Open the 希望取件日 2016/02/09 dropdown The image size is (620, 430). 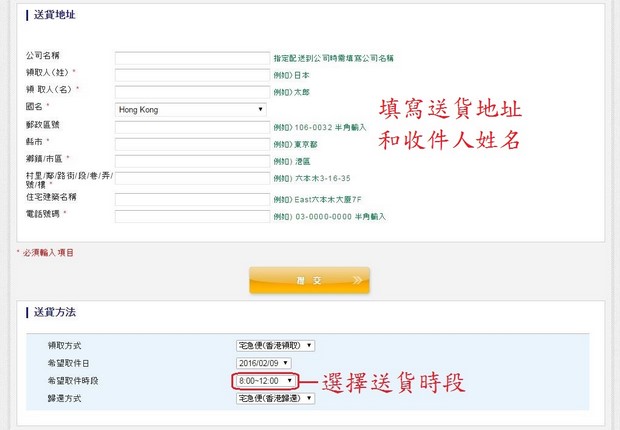(x=264, y=363)
